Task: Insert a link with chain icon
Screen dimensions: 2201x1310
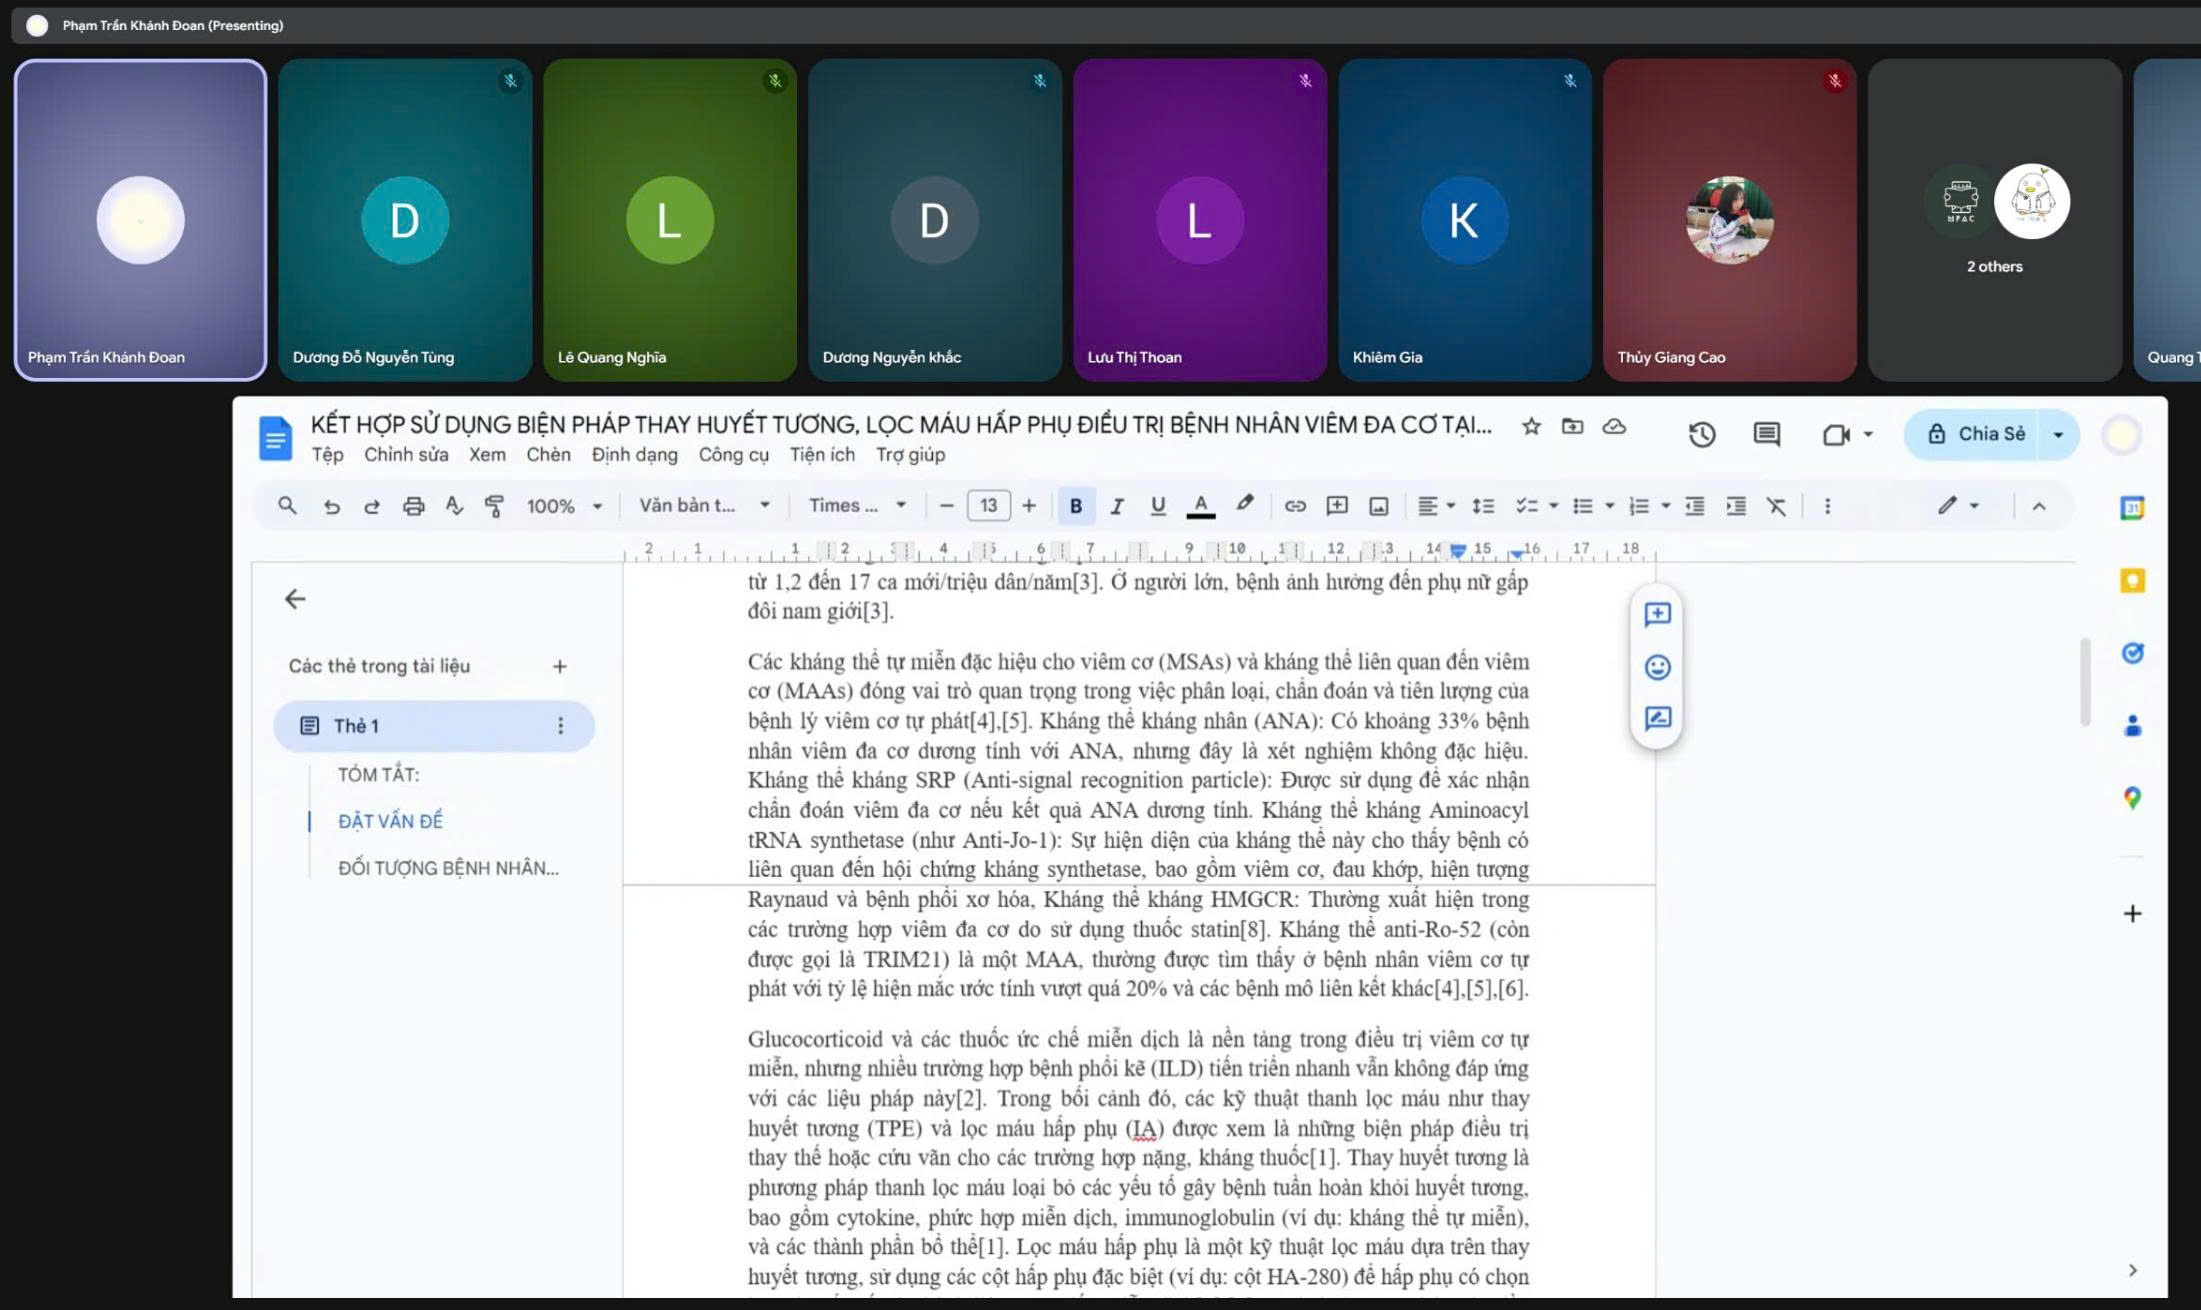Action: tap(1295, 506)
